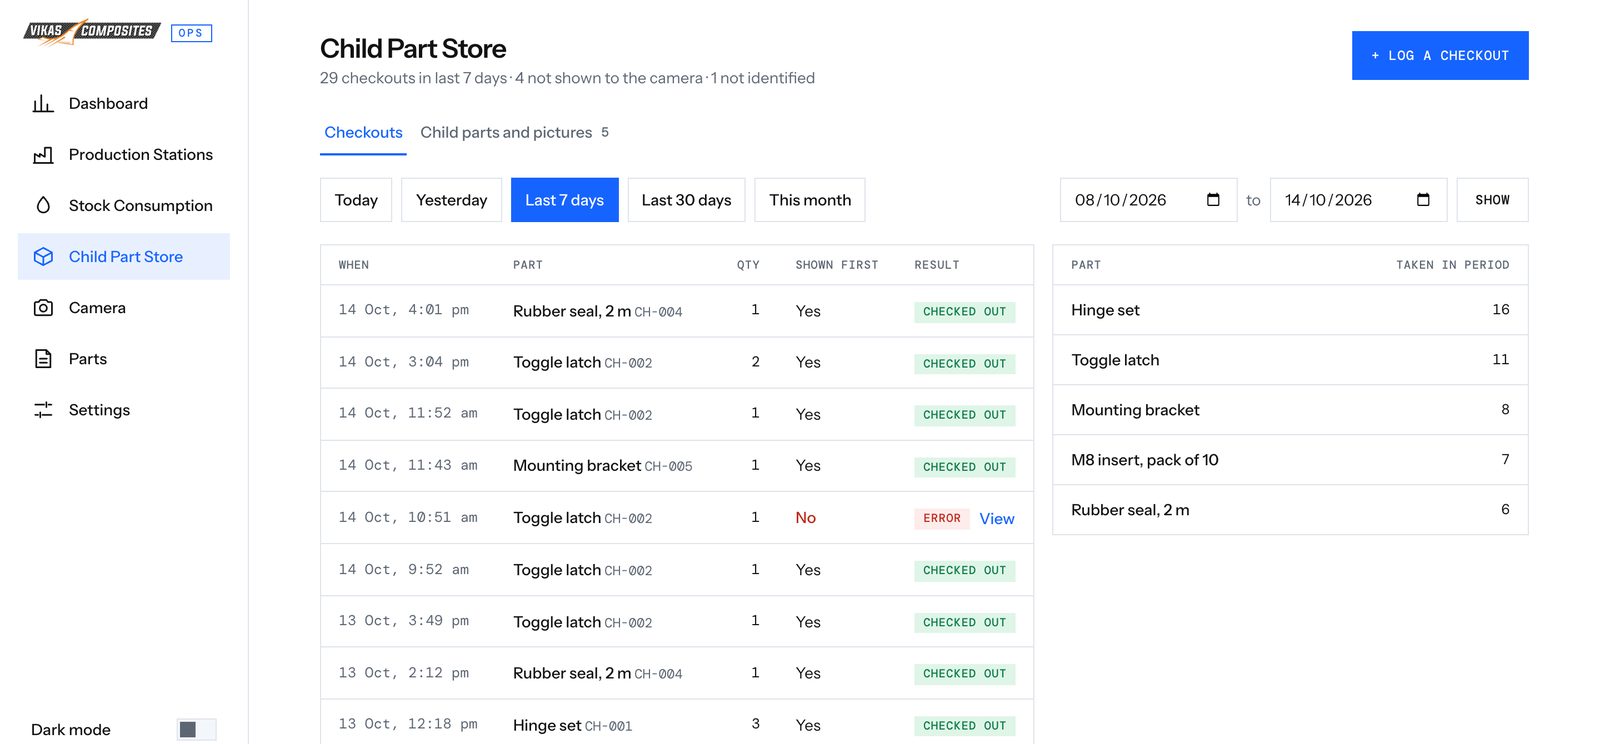Switch to Child parts and pictures tab
Viewport: 1600px width, 744px height.
(x=515, y=132)
